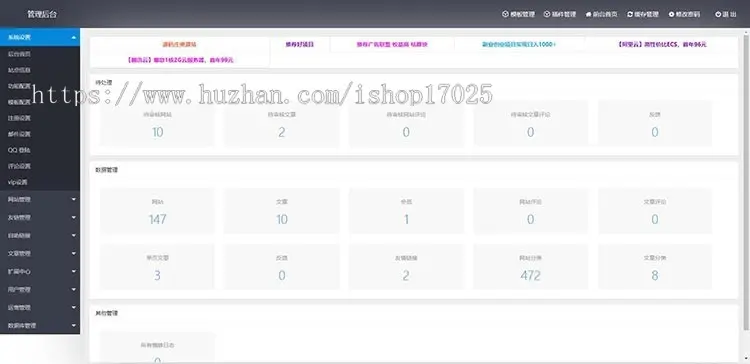Collapse the 系统设置 sidebar section
750x364 pixels.
point(40,37)
